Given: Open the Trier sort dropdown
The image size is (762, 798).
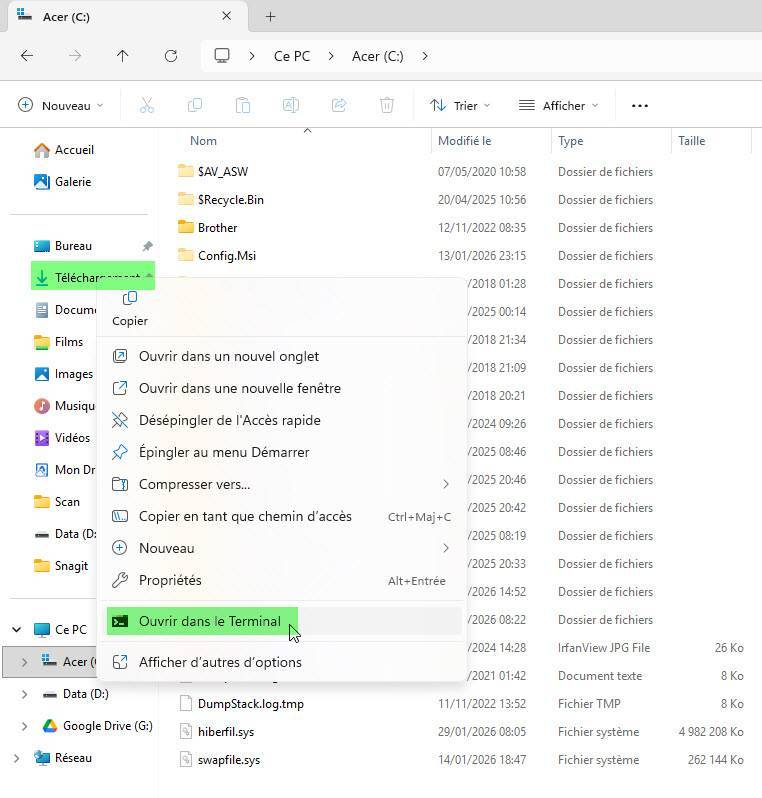Looking at the screenshot, I should point(460,106).
